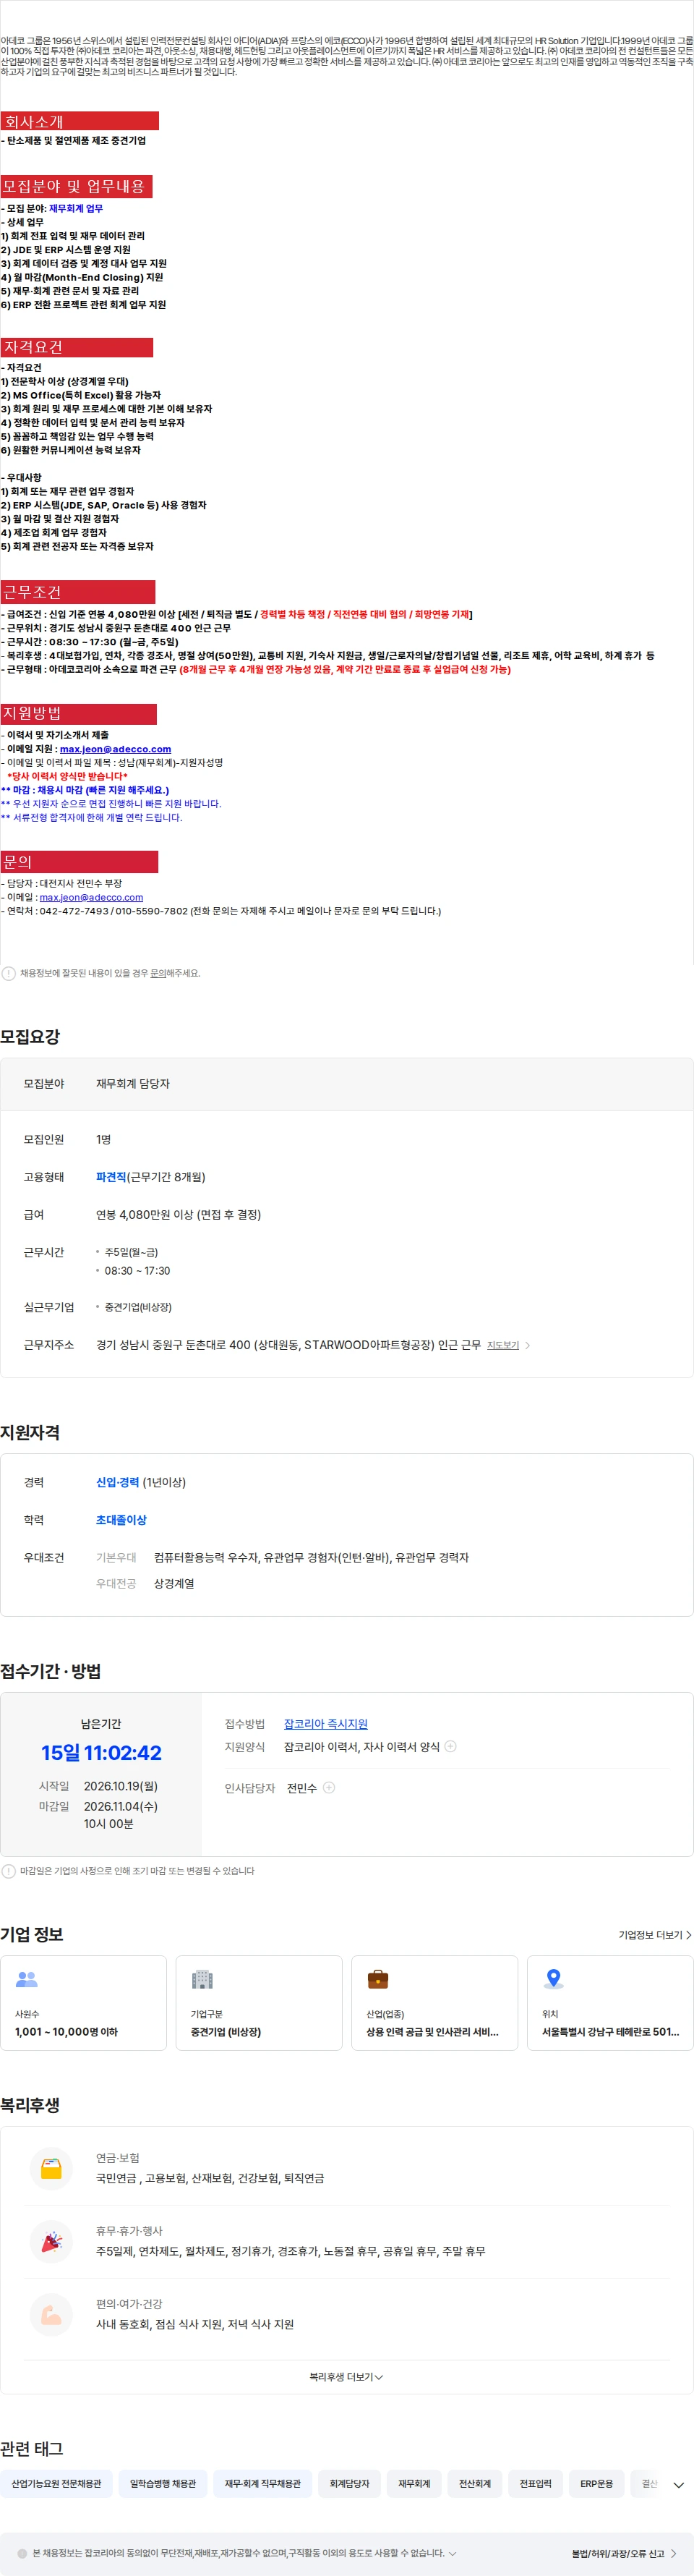The height and width of the screenshot is (2576, 694).
Task: Click the 편의·여가·건강 benefit icon
Action: [51, 2314]
